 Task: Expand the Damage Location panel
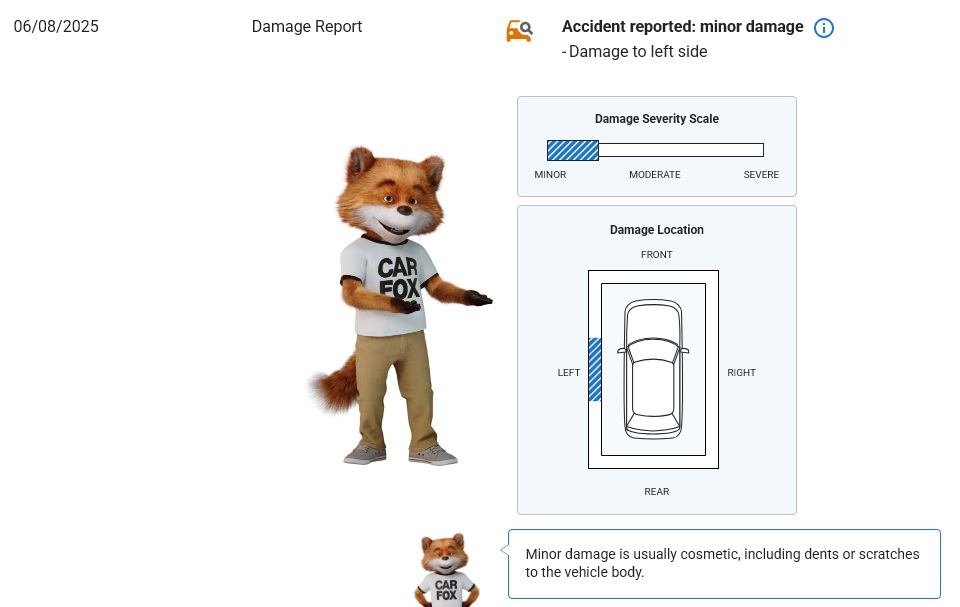tap(656, 230)
